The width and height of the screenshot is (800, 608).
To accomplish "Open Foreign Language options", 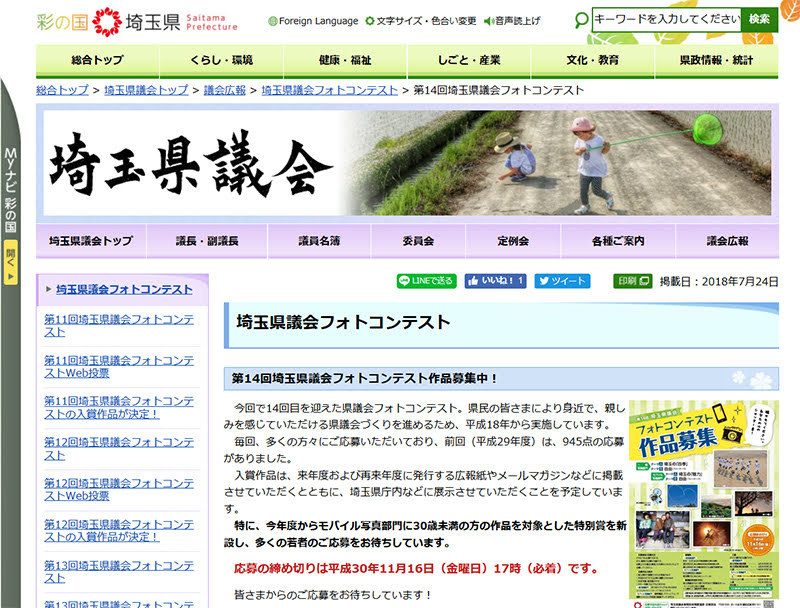I will coord(313,21).
